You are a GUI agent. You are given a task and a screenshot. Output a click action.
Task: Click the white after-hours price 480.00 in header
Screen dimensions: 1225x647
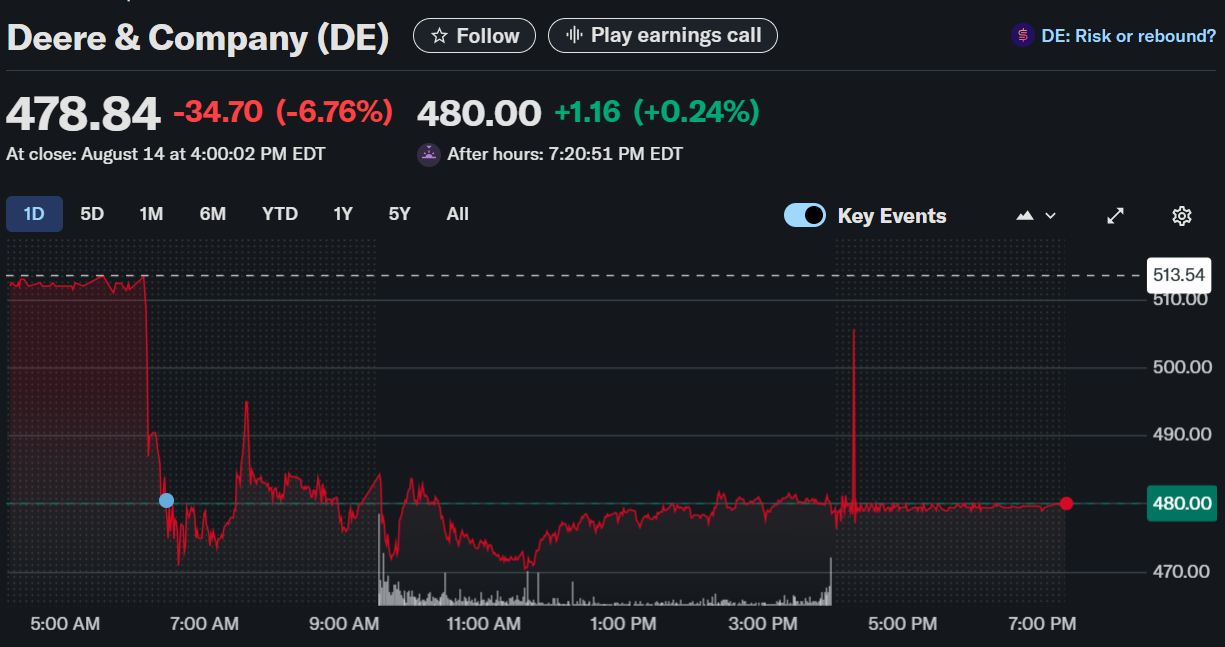pos(479,112)
